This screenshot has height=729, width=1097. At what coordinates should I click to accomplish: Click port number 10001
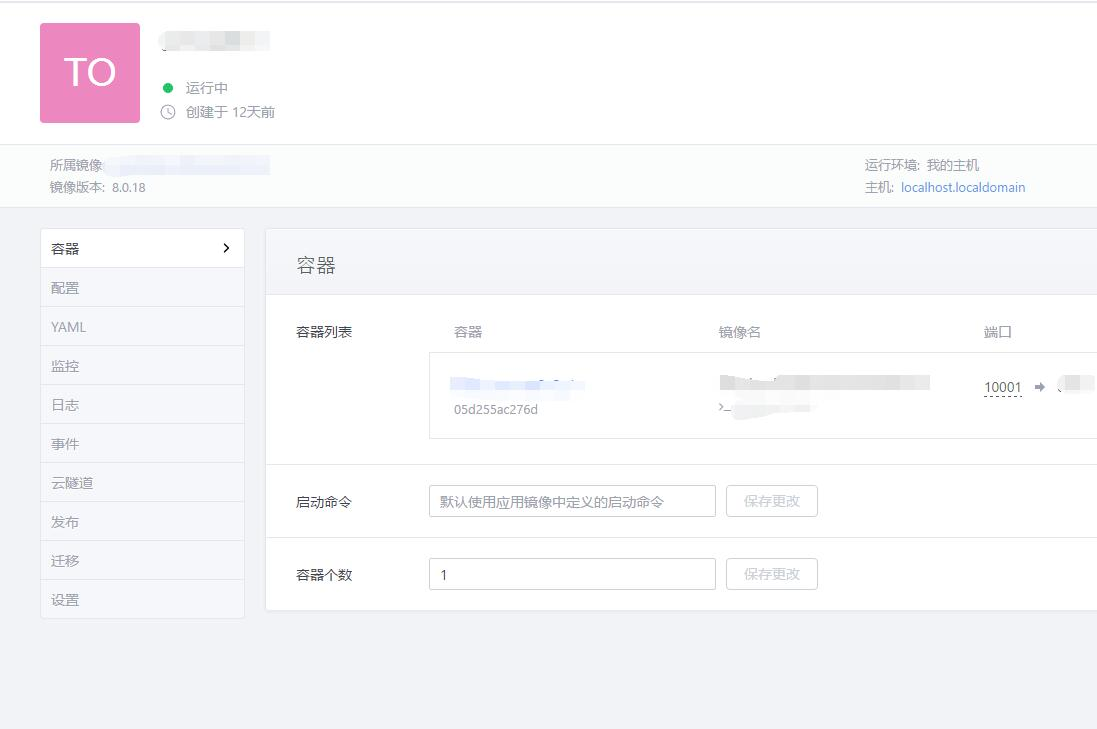[1003, 387]
